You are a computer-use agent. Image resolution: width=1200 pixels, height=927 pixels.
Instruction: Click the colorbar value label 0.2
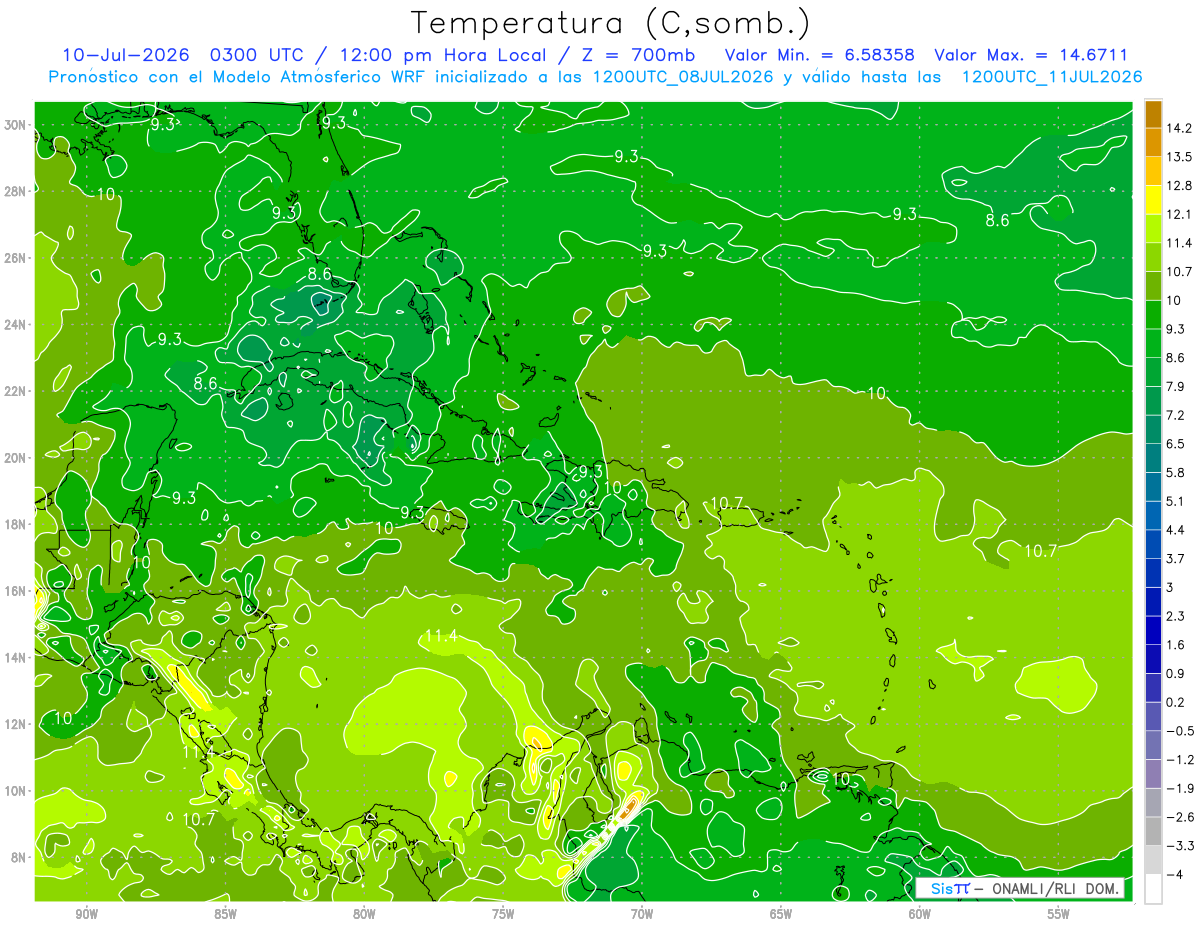(1173, 702)
